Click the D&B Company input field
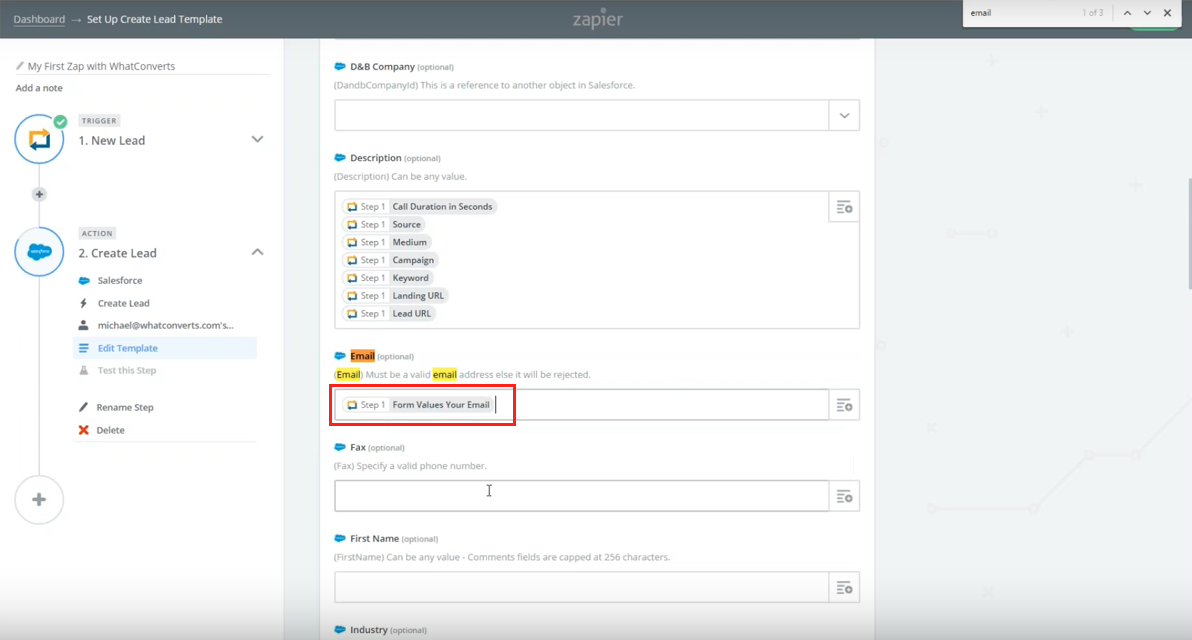 (x=582, y=116)
